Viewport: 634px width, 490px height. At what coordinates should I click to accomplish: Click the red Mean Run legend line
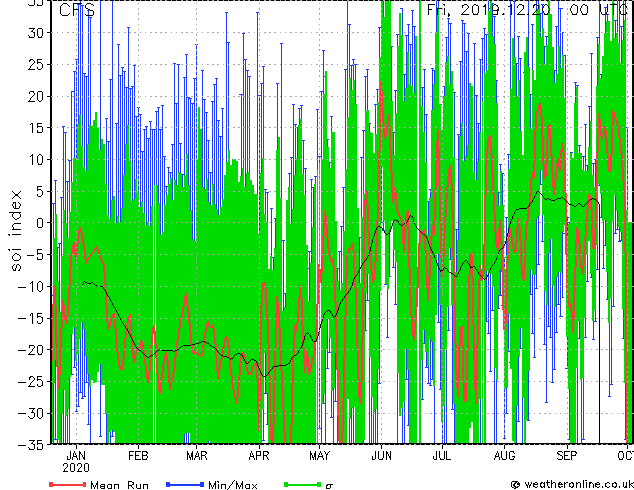click(x=68, y=484)
